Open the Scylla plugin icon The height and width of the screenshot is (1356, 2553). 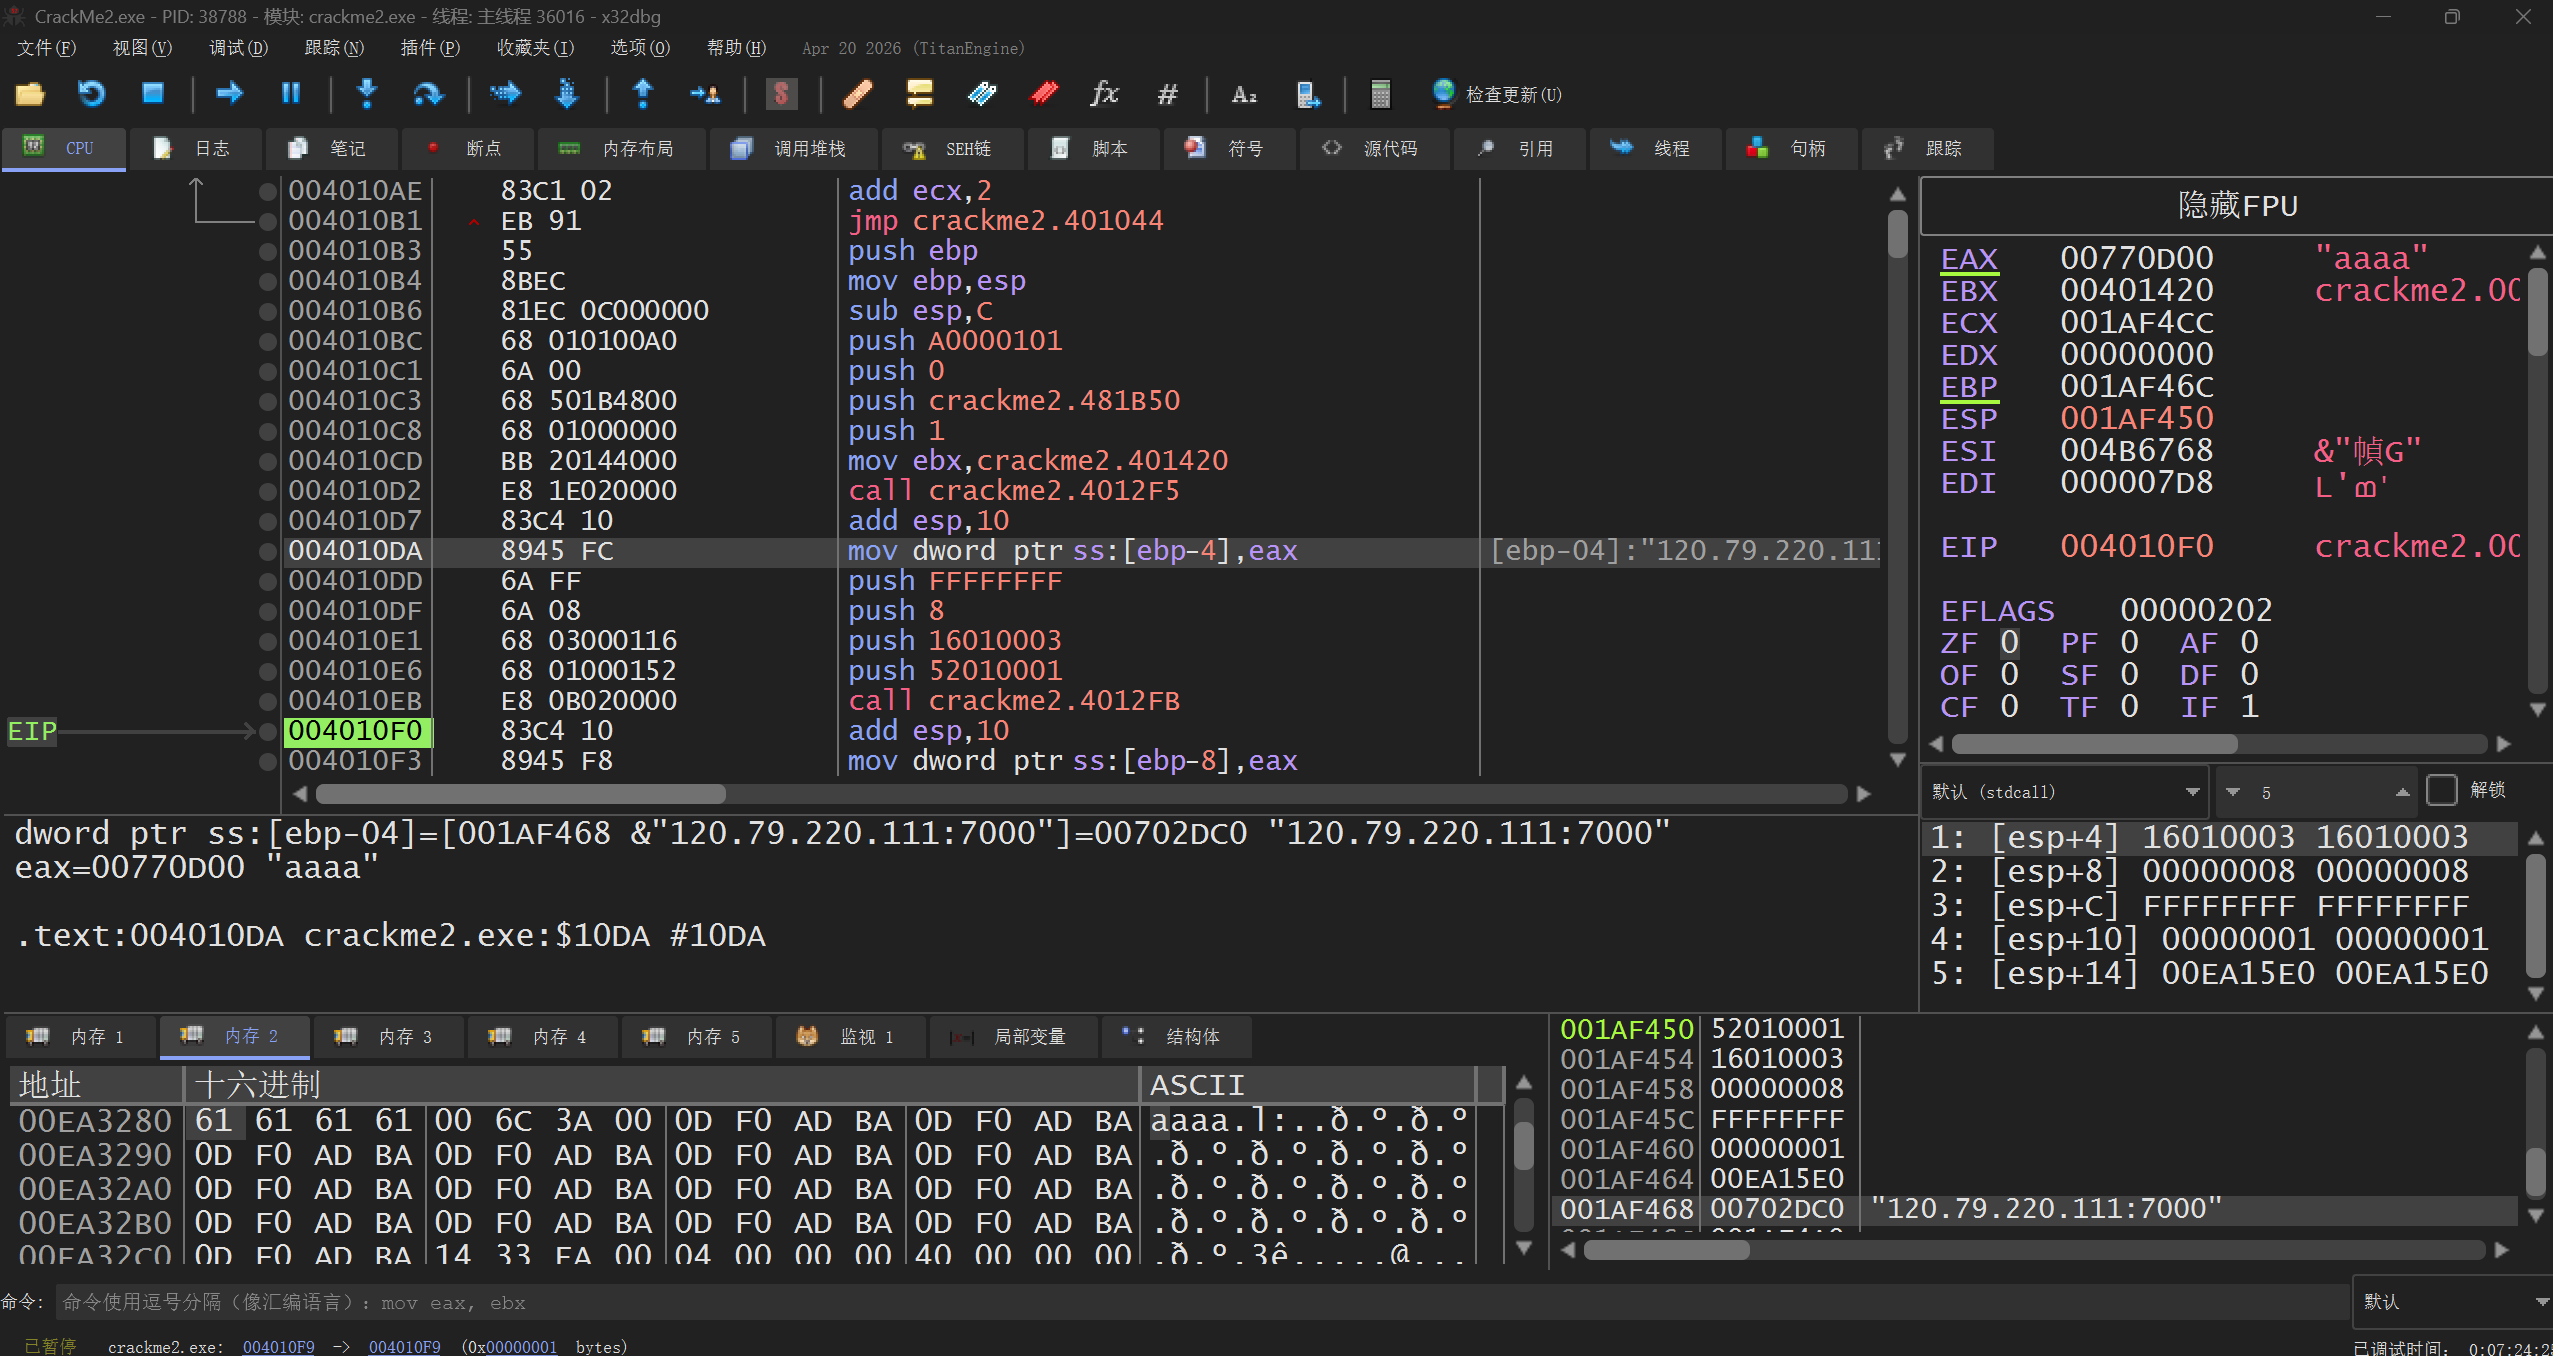click(781, 94)
